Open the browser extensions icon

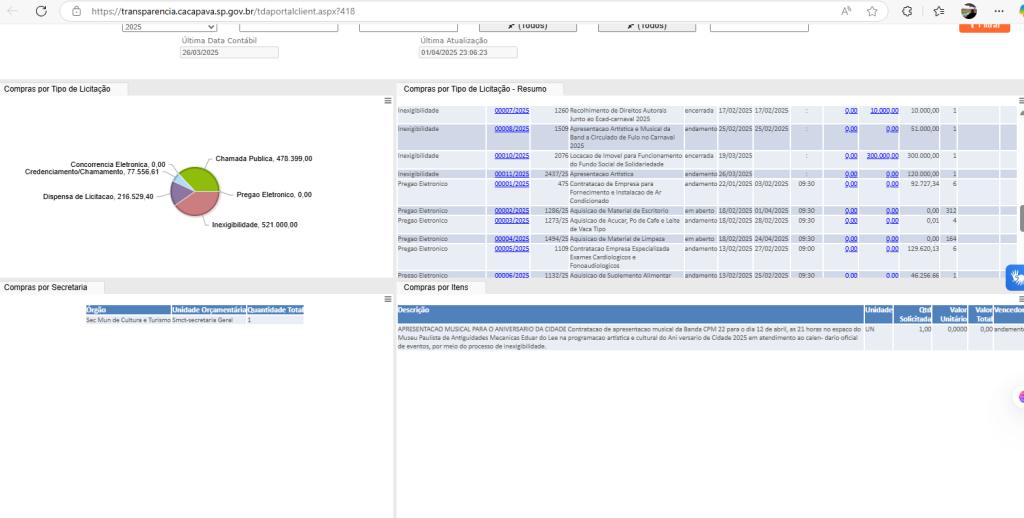click(x=906, y=11)
